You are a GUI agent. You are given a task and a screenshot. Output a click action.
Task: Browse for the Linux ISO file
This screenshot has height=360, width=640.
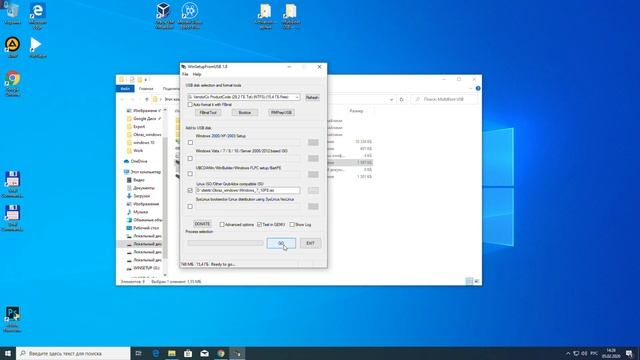(x=313, y=190)
